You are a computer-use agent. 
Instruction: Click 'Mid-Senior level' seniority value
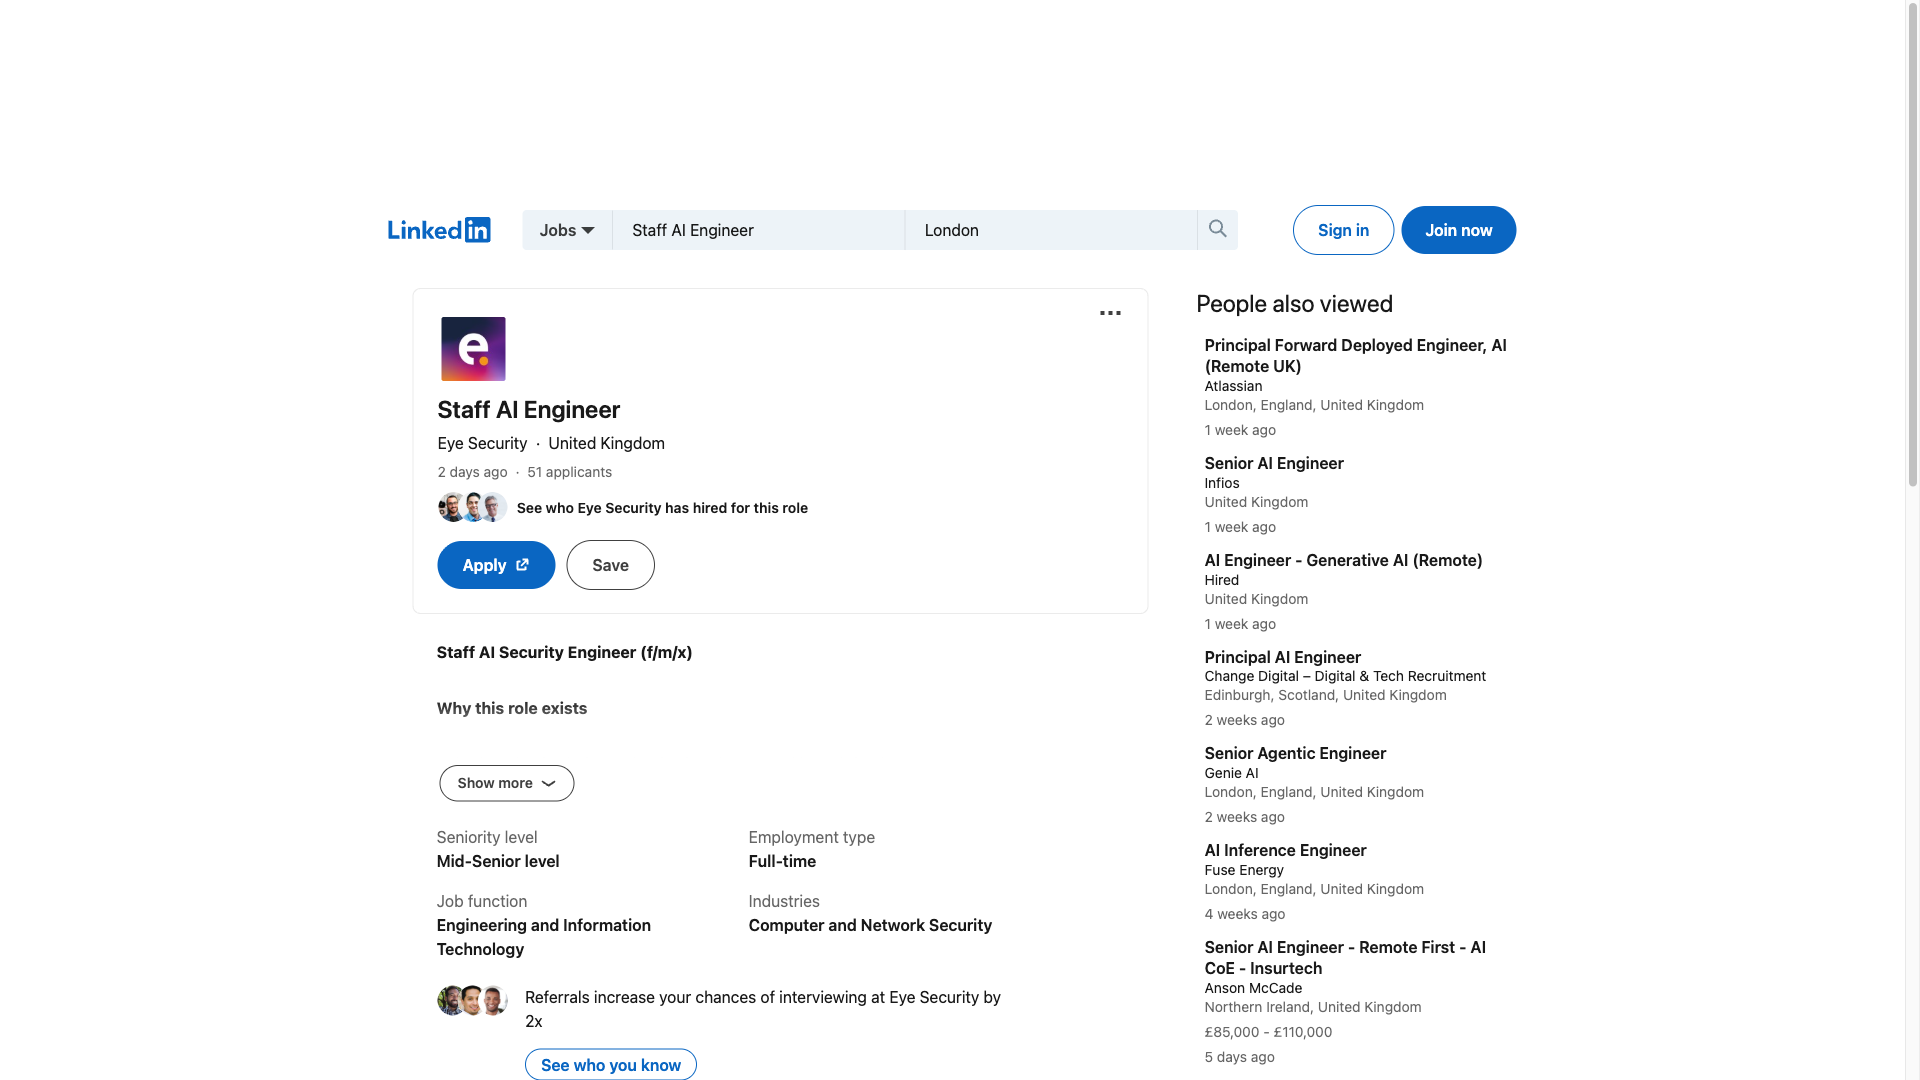(x=498, y=861)
